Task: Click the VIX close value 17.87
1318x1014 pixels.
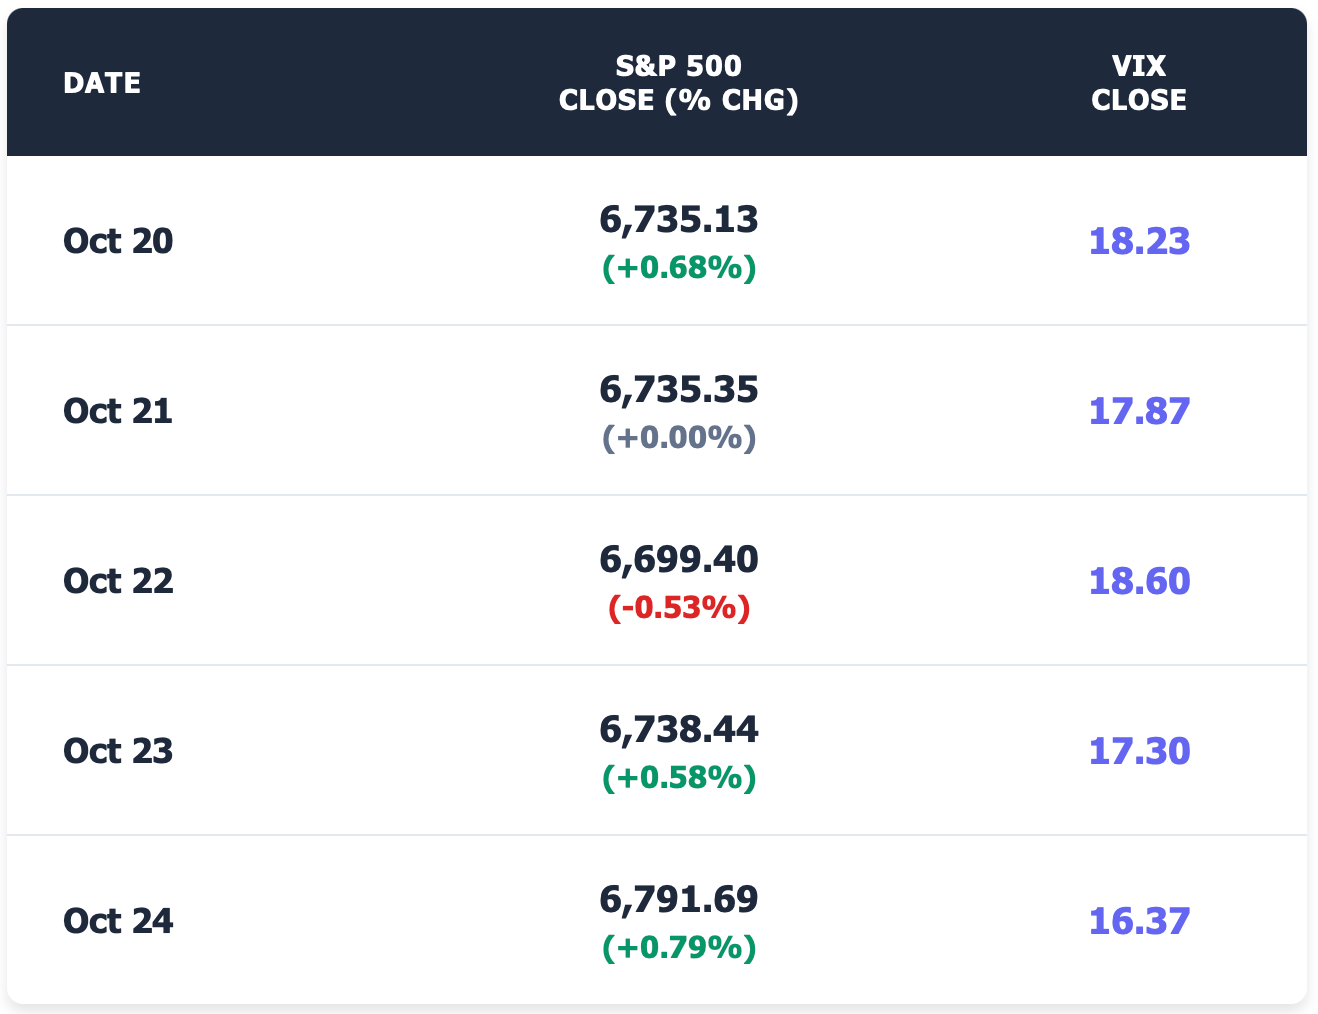Action: (x=1139, y=411)
